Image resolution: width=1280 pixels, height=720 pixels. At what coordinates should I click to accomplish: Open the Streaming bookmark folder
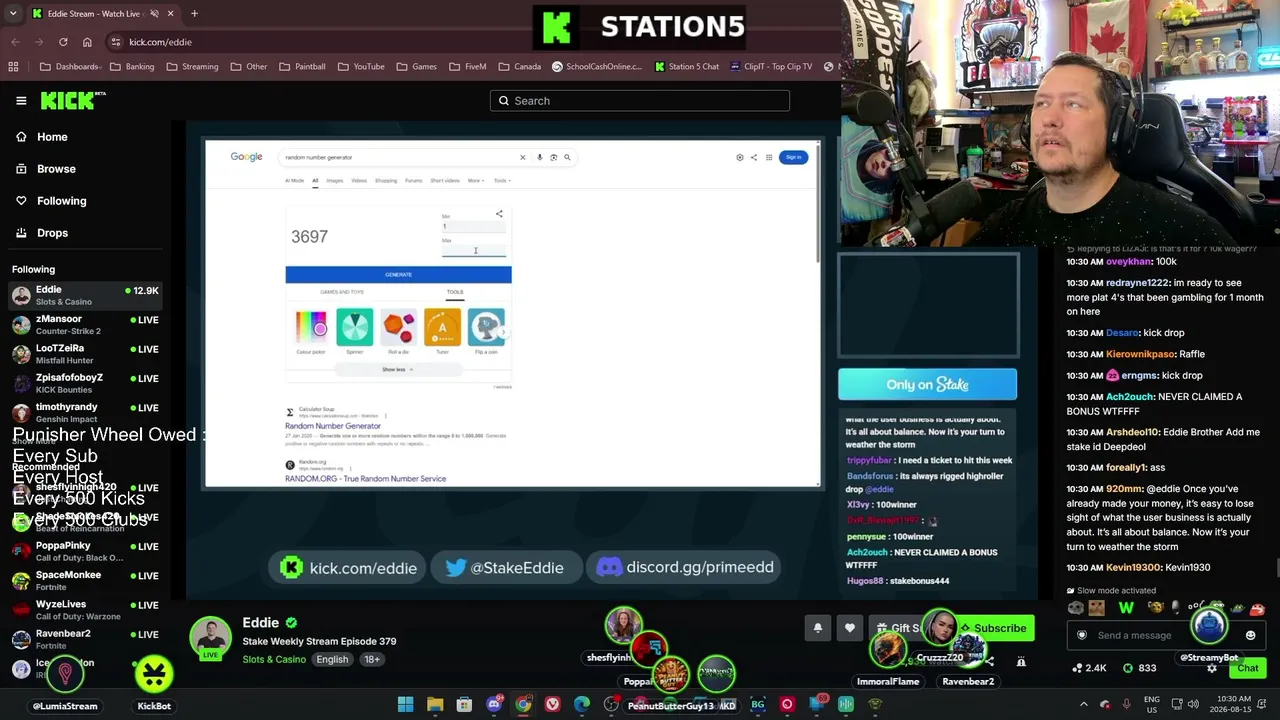[192, 67]
